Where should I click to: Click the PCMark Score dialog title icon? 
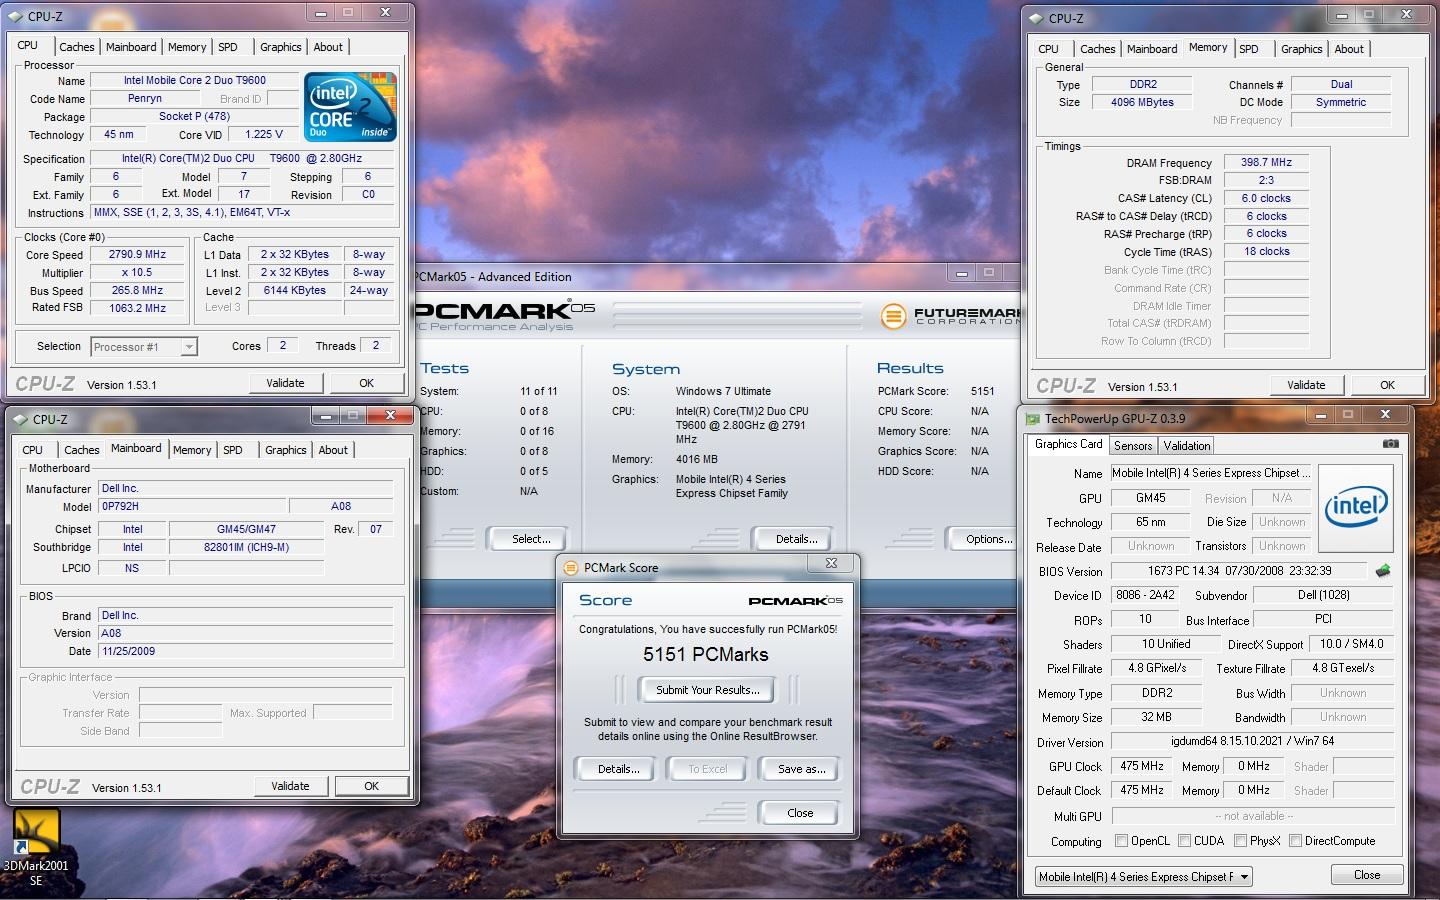click(571, 568)
